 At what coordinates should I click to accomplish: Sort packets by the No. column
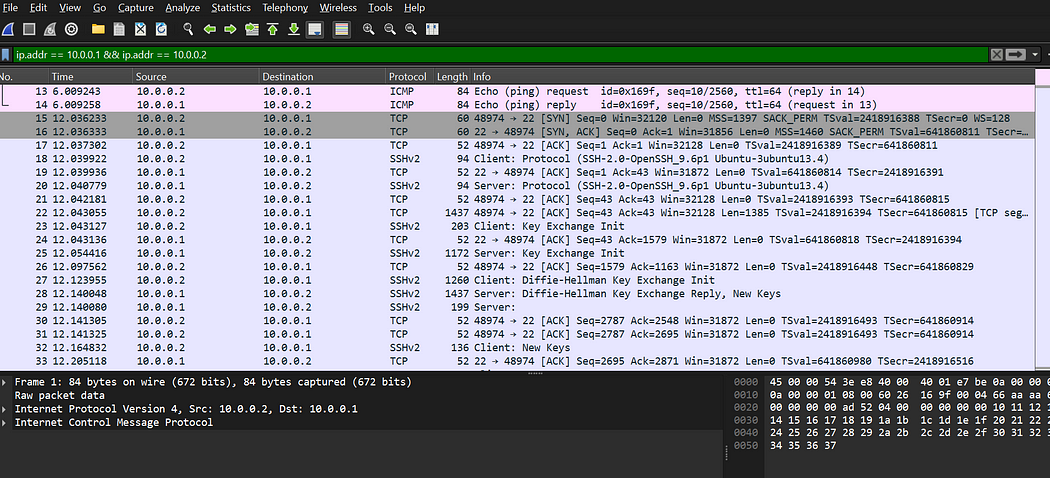click(24, 76)
